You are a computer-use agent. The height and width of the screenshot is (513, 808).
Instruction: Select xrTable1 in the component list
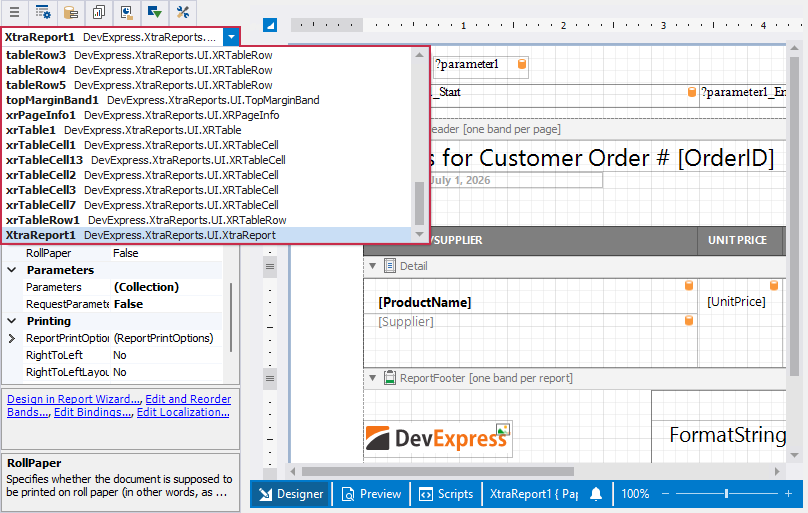[208, 130]
